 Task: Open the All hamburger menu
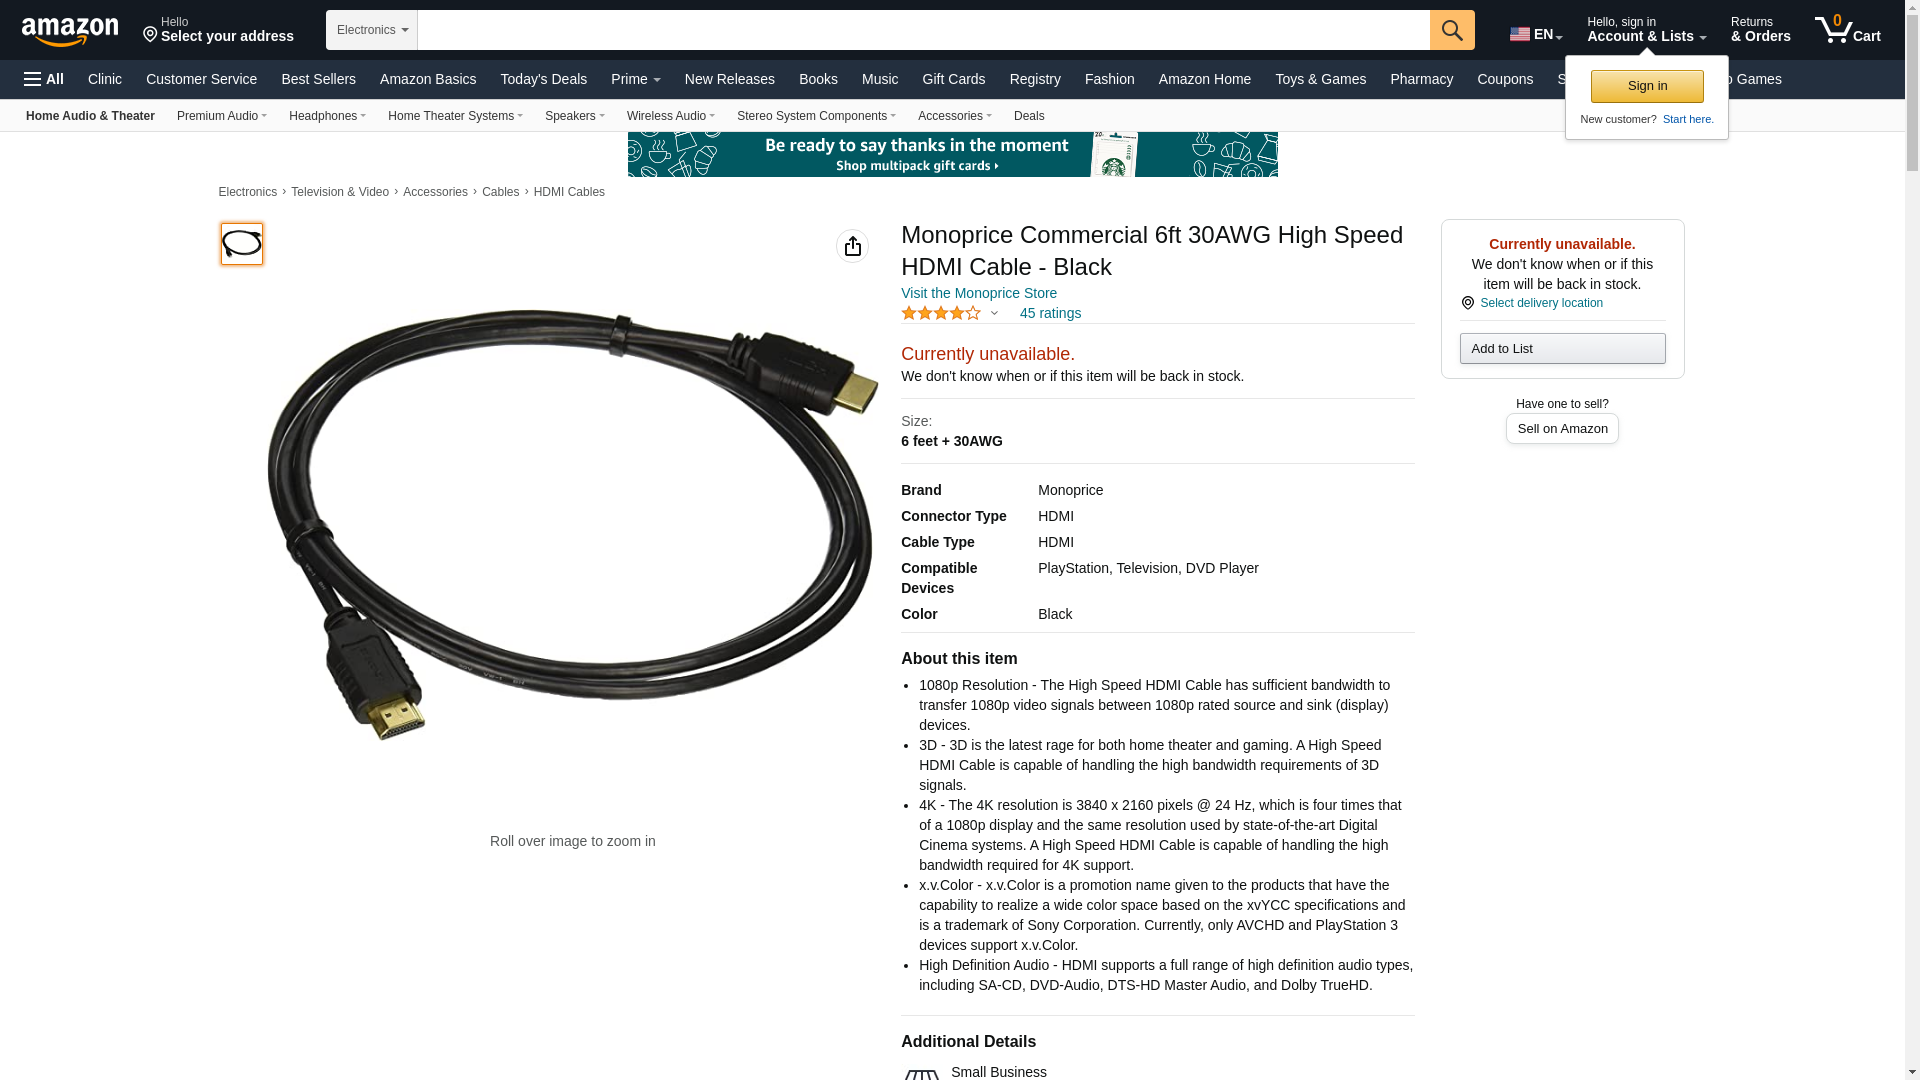[x=44, y=79]
